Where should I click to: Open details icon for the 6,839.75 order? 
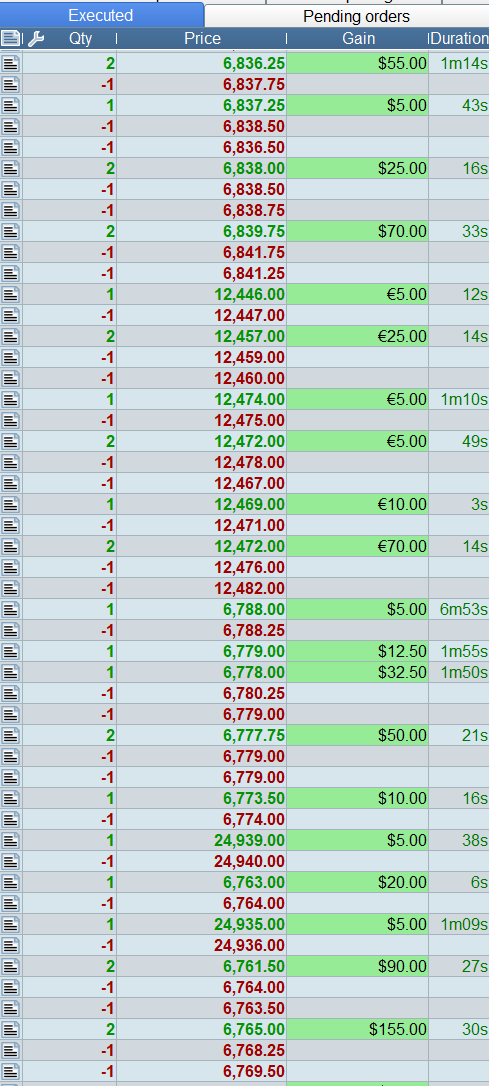coord(10,231)
